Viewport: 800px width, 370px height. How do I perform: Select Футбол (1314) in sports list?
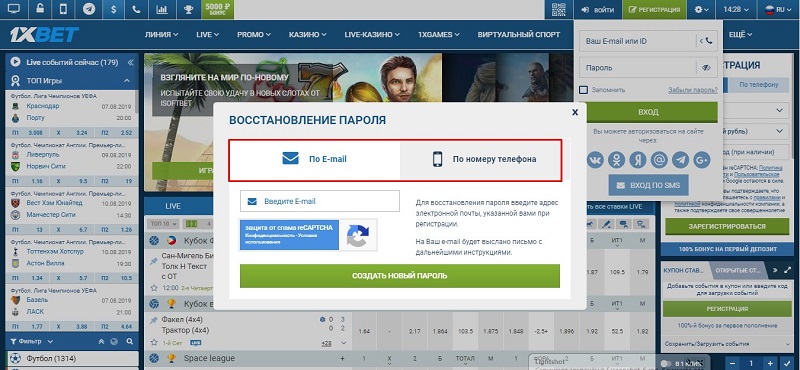pos(72,358)
